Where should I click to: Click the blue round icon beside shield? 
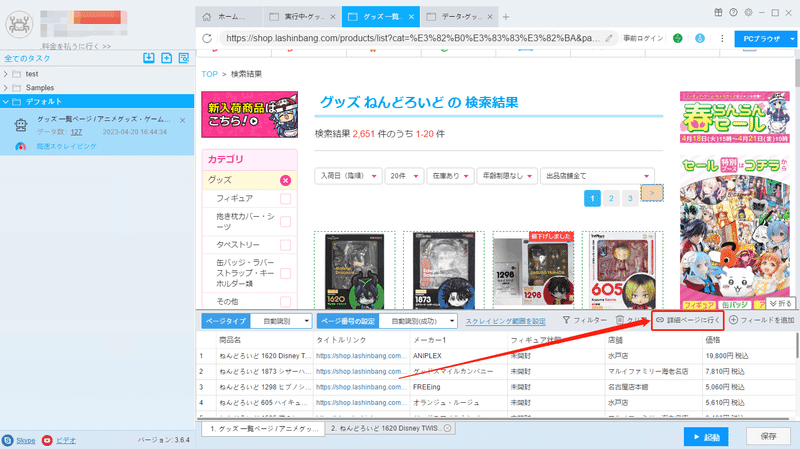(x=700, y=38)
